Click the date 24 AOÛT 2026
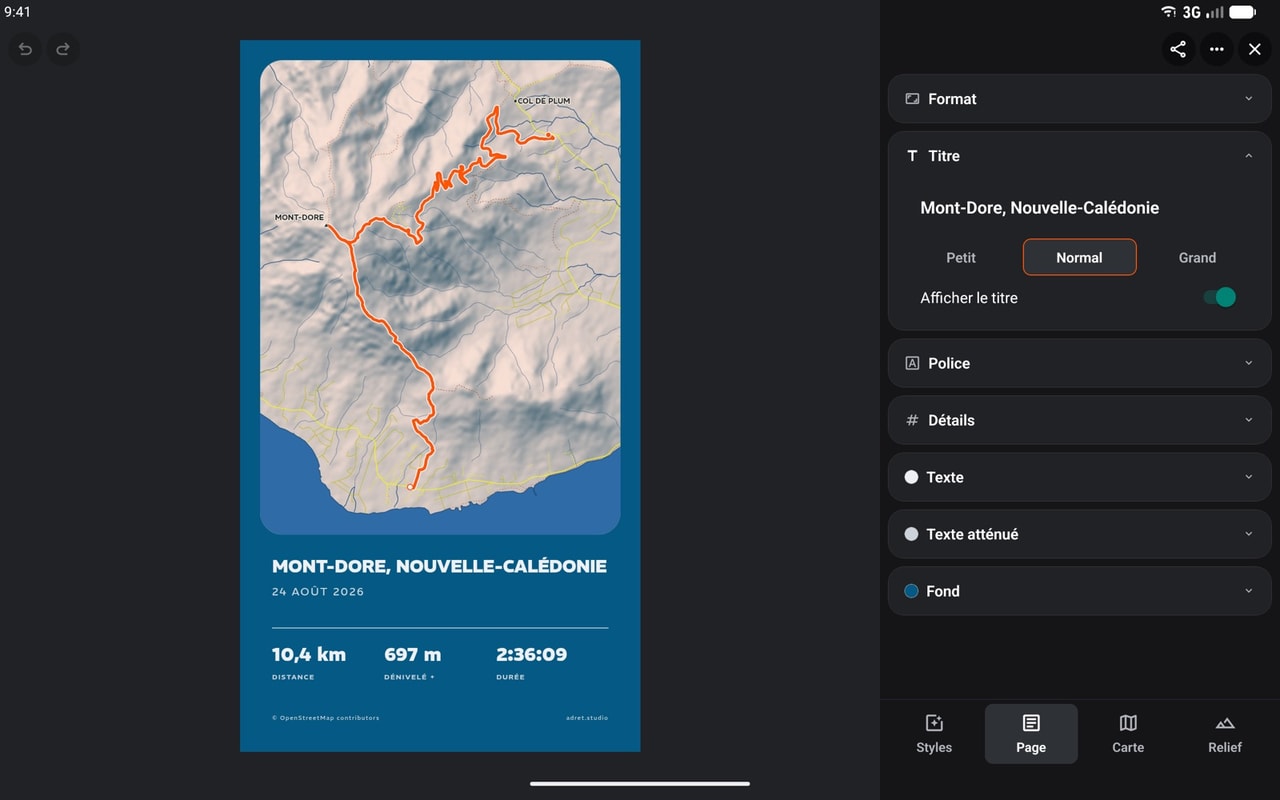The image size is (1280, 800). tap(318, 592)
